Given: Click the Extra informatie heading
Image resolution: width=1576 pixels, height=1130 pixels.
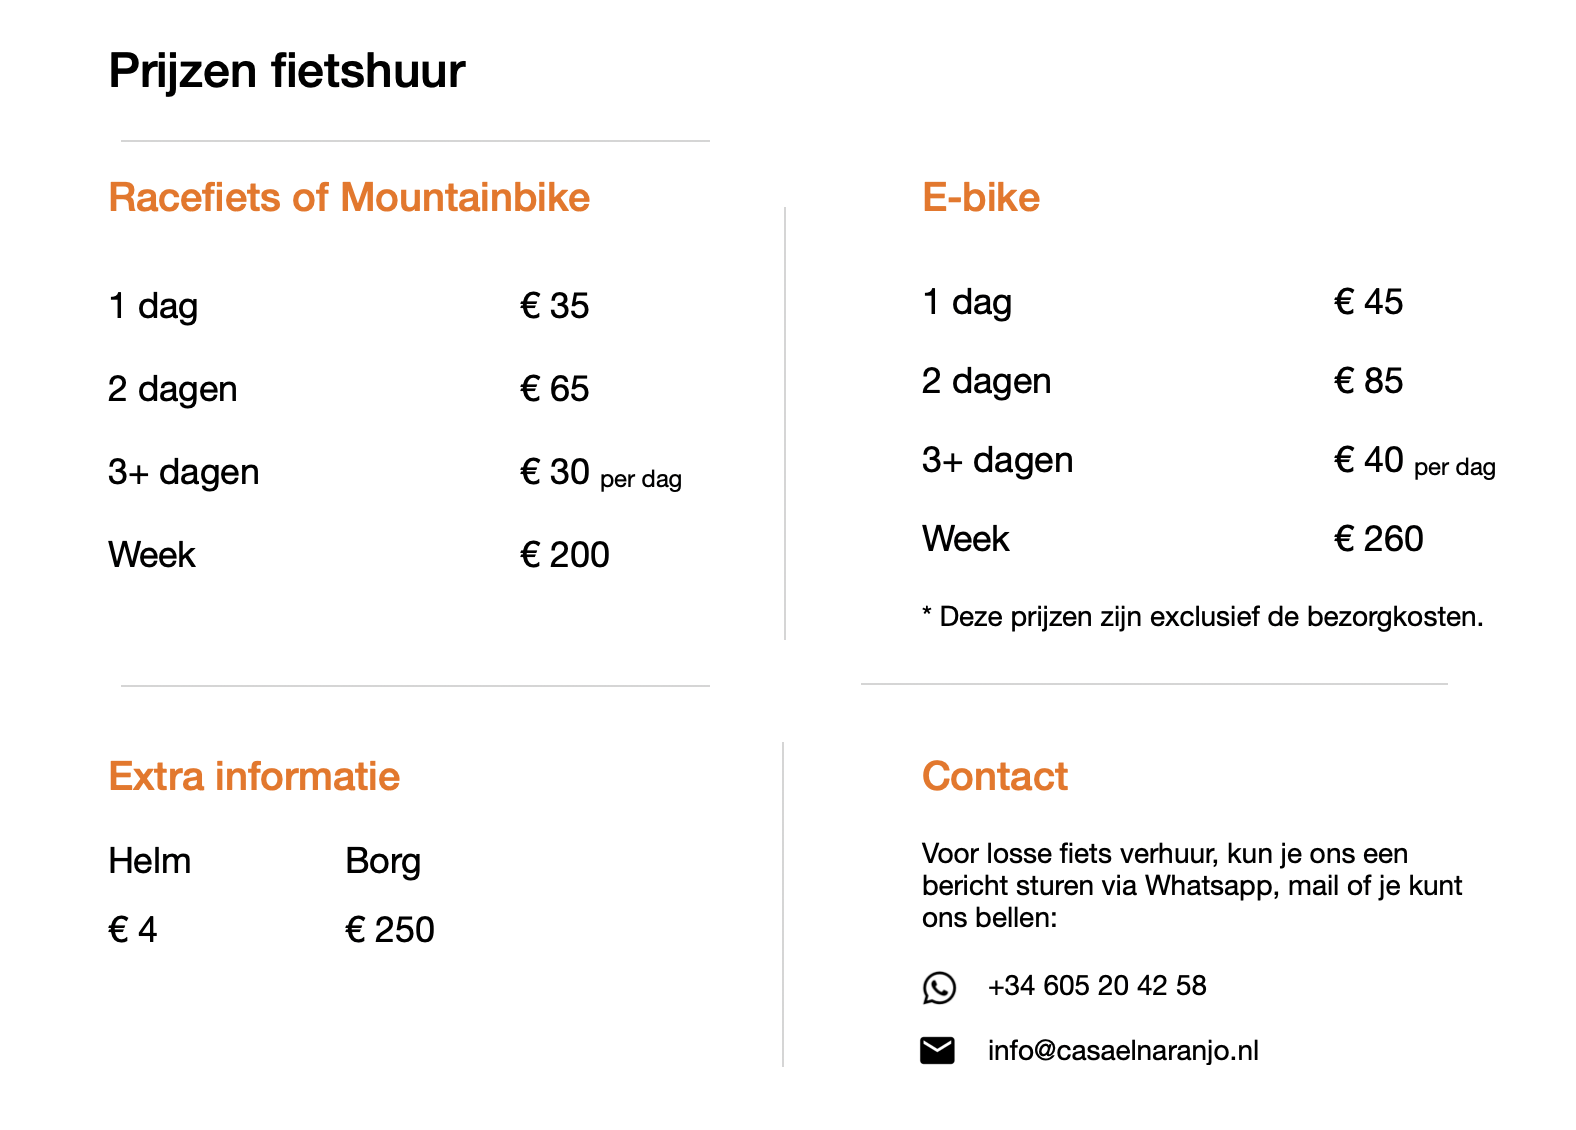Looking at the screenshot, I should (x=254, y=776).
